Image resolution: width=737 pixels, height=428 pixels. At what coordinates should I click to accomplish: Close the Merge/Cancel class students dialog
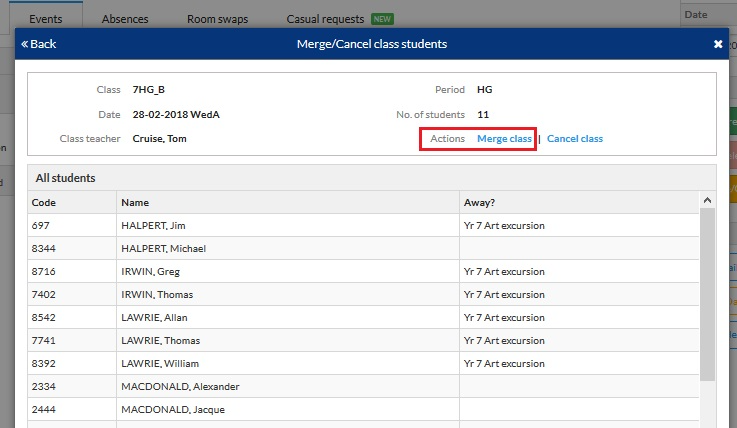coord(718,44)
